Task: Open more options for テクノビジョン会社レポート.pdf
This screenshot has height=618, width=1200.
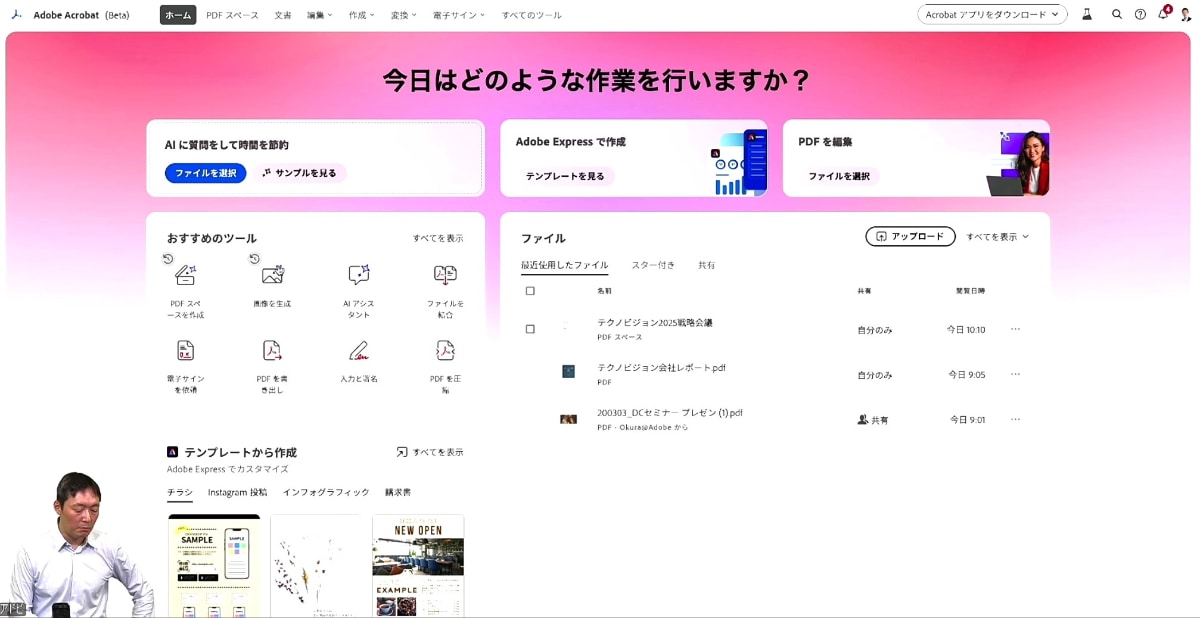Action: 1015,374
